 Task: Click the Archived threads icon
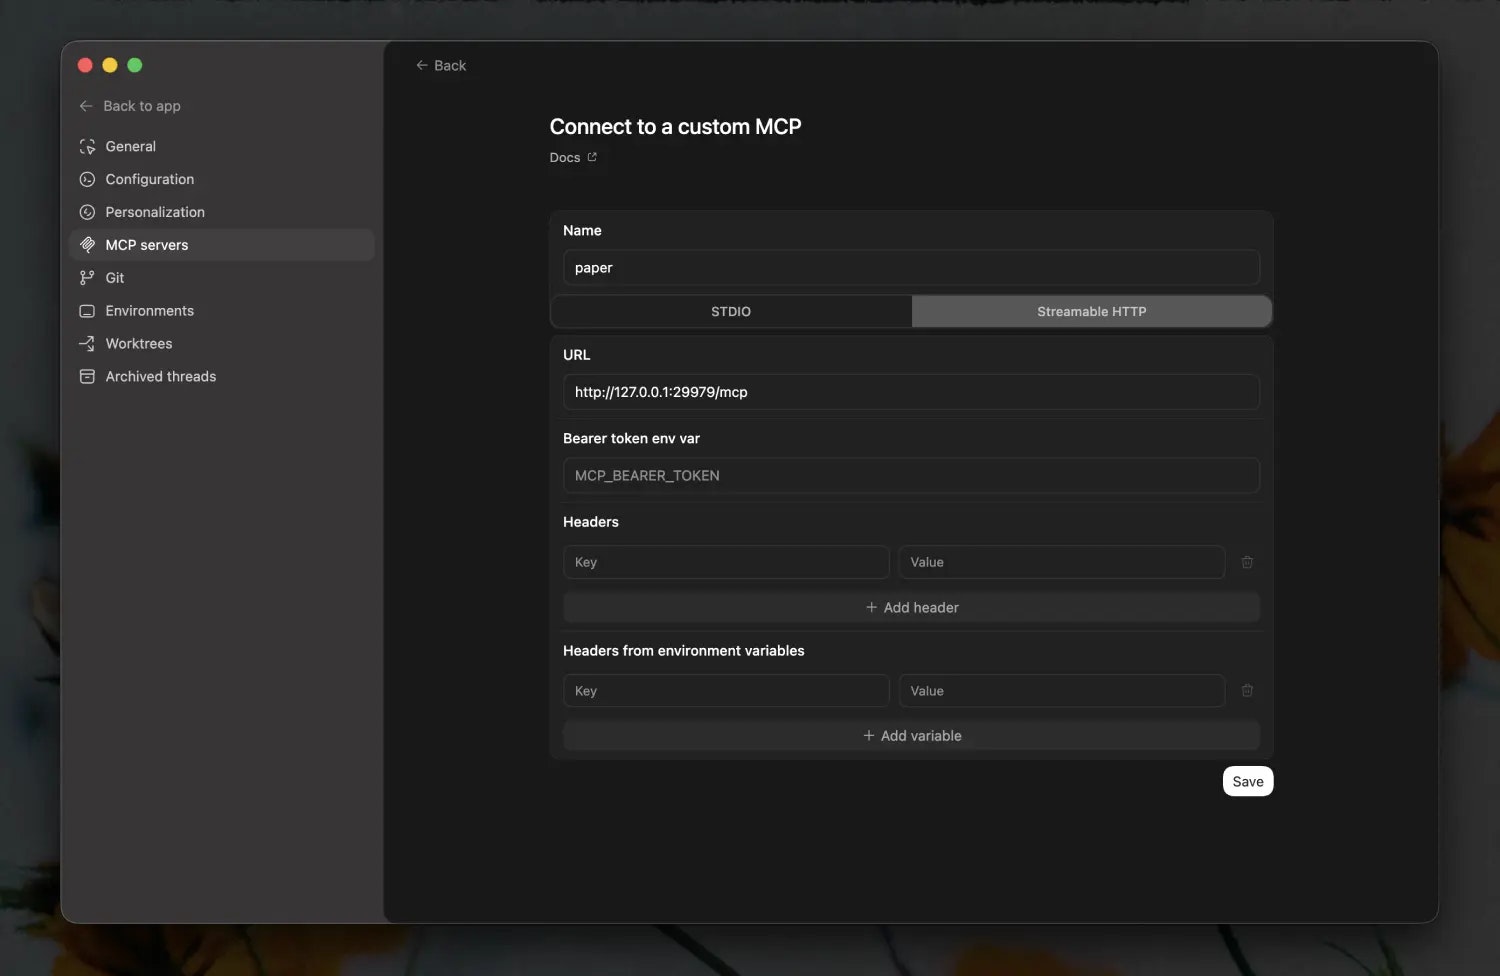pyautogui.click(x=88, y=376)
